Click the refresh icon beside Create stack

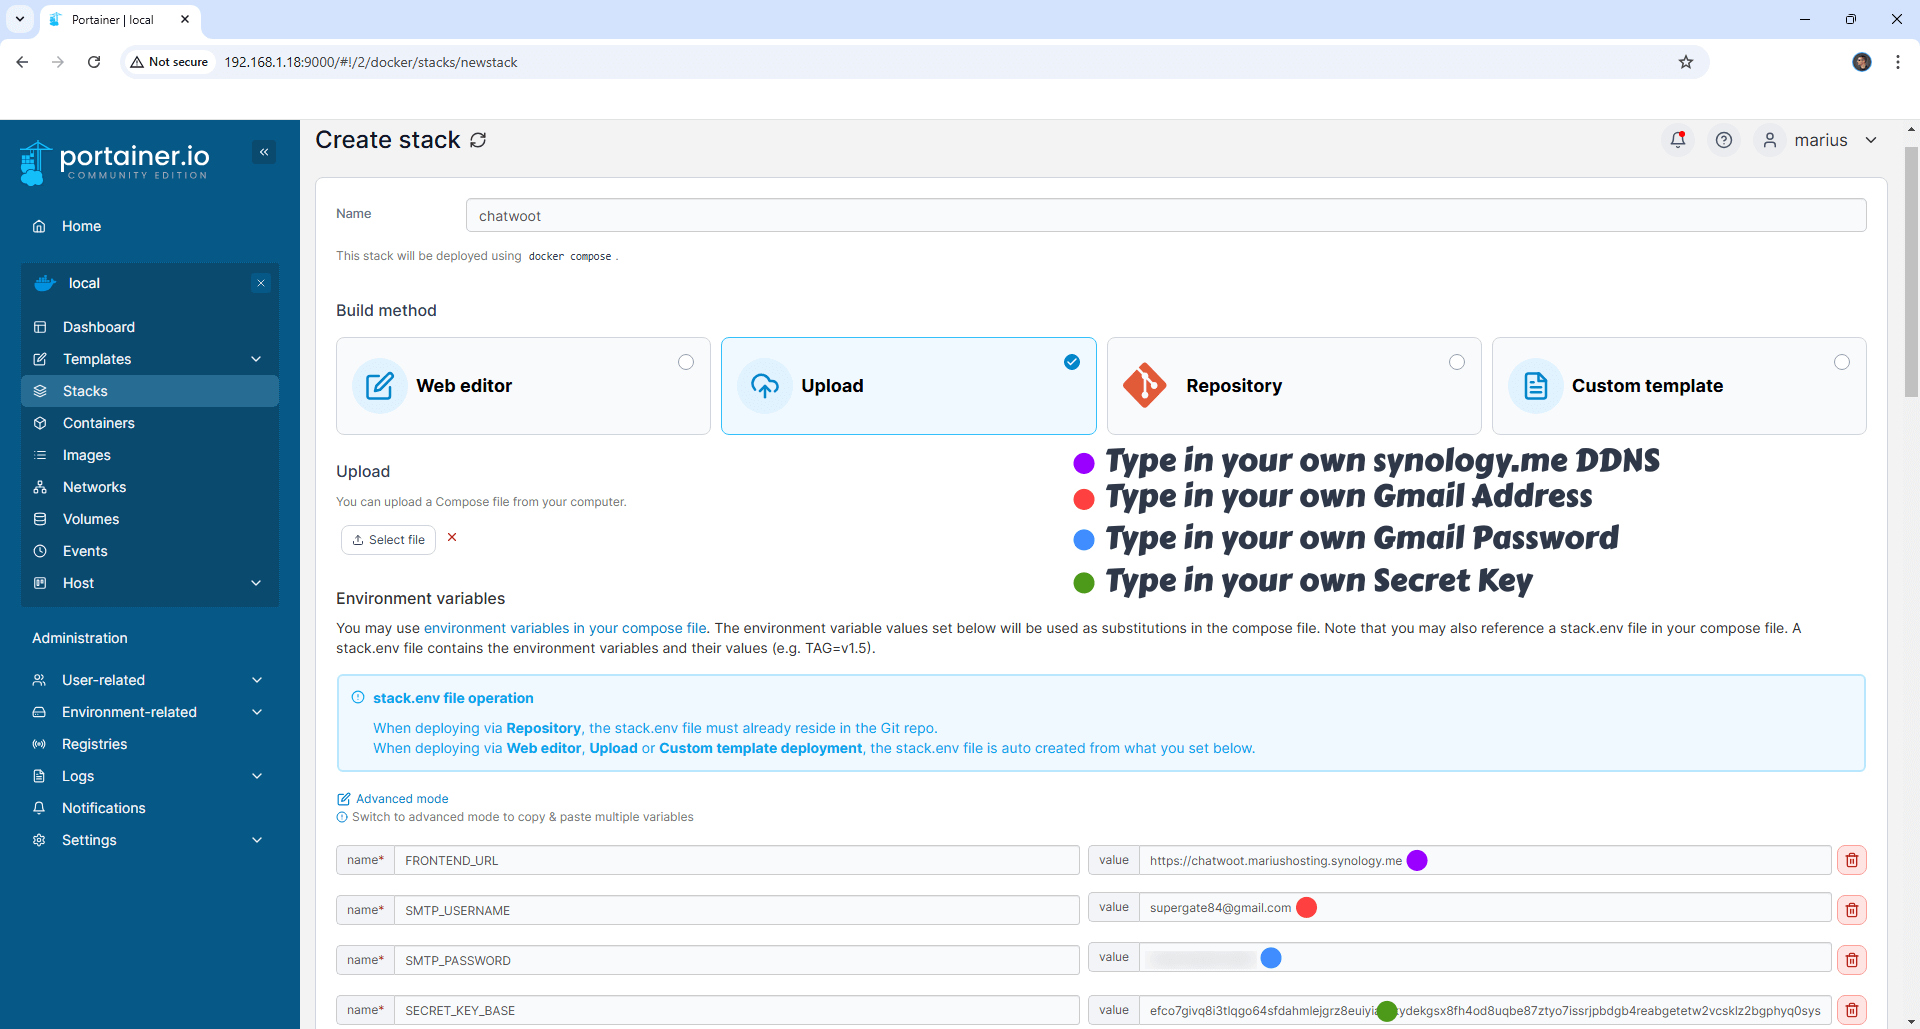point(478,140)
